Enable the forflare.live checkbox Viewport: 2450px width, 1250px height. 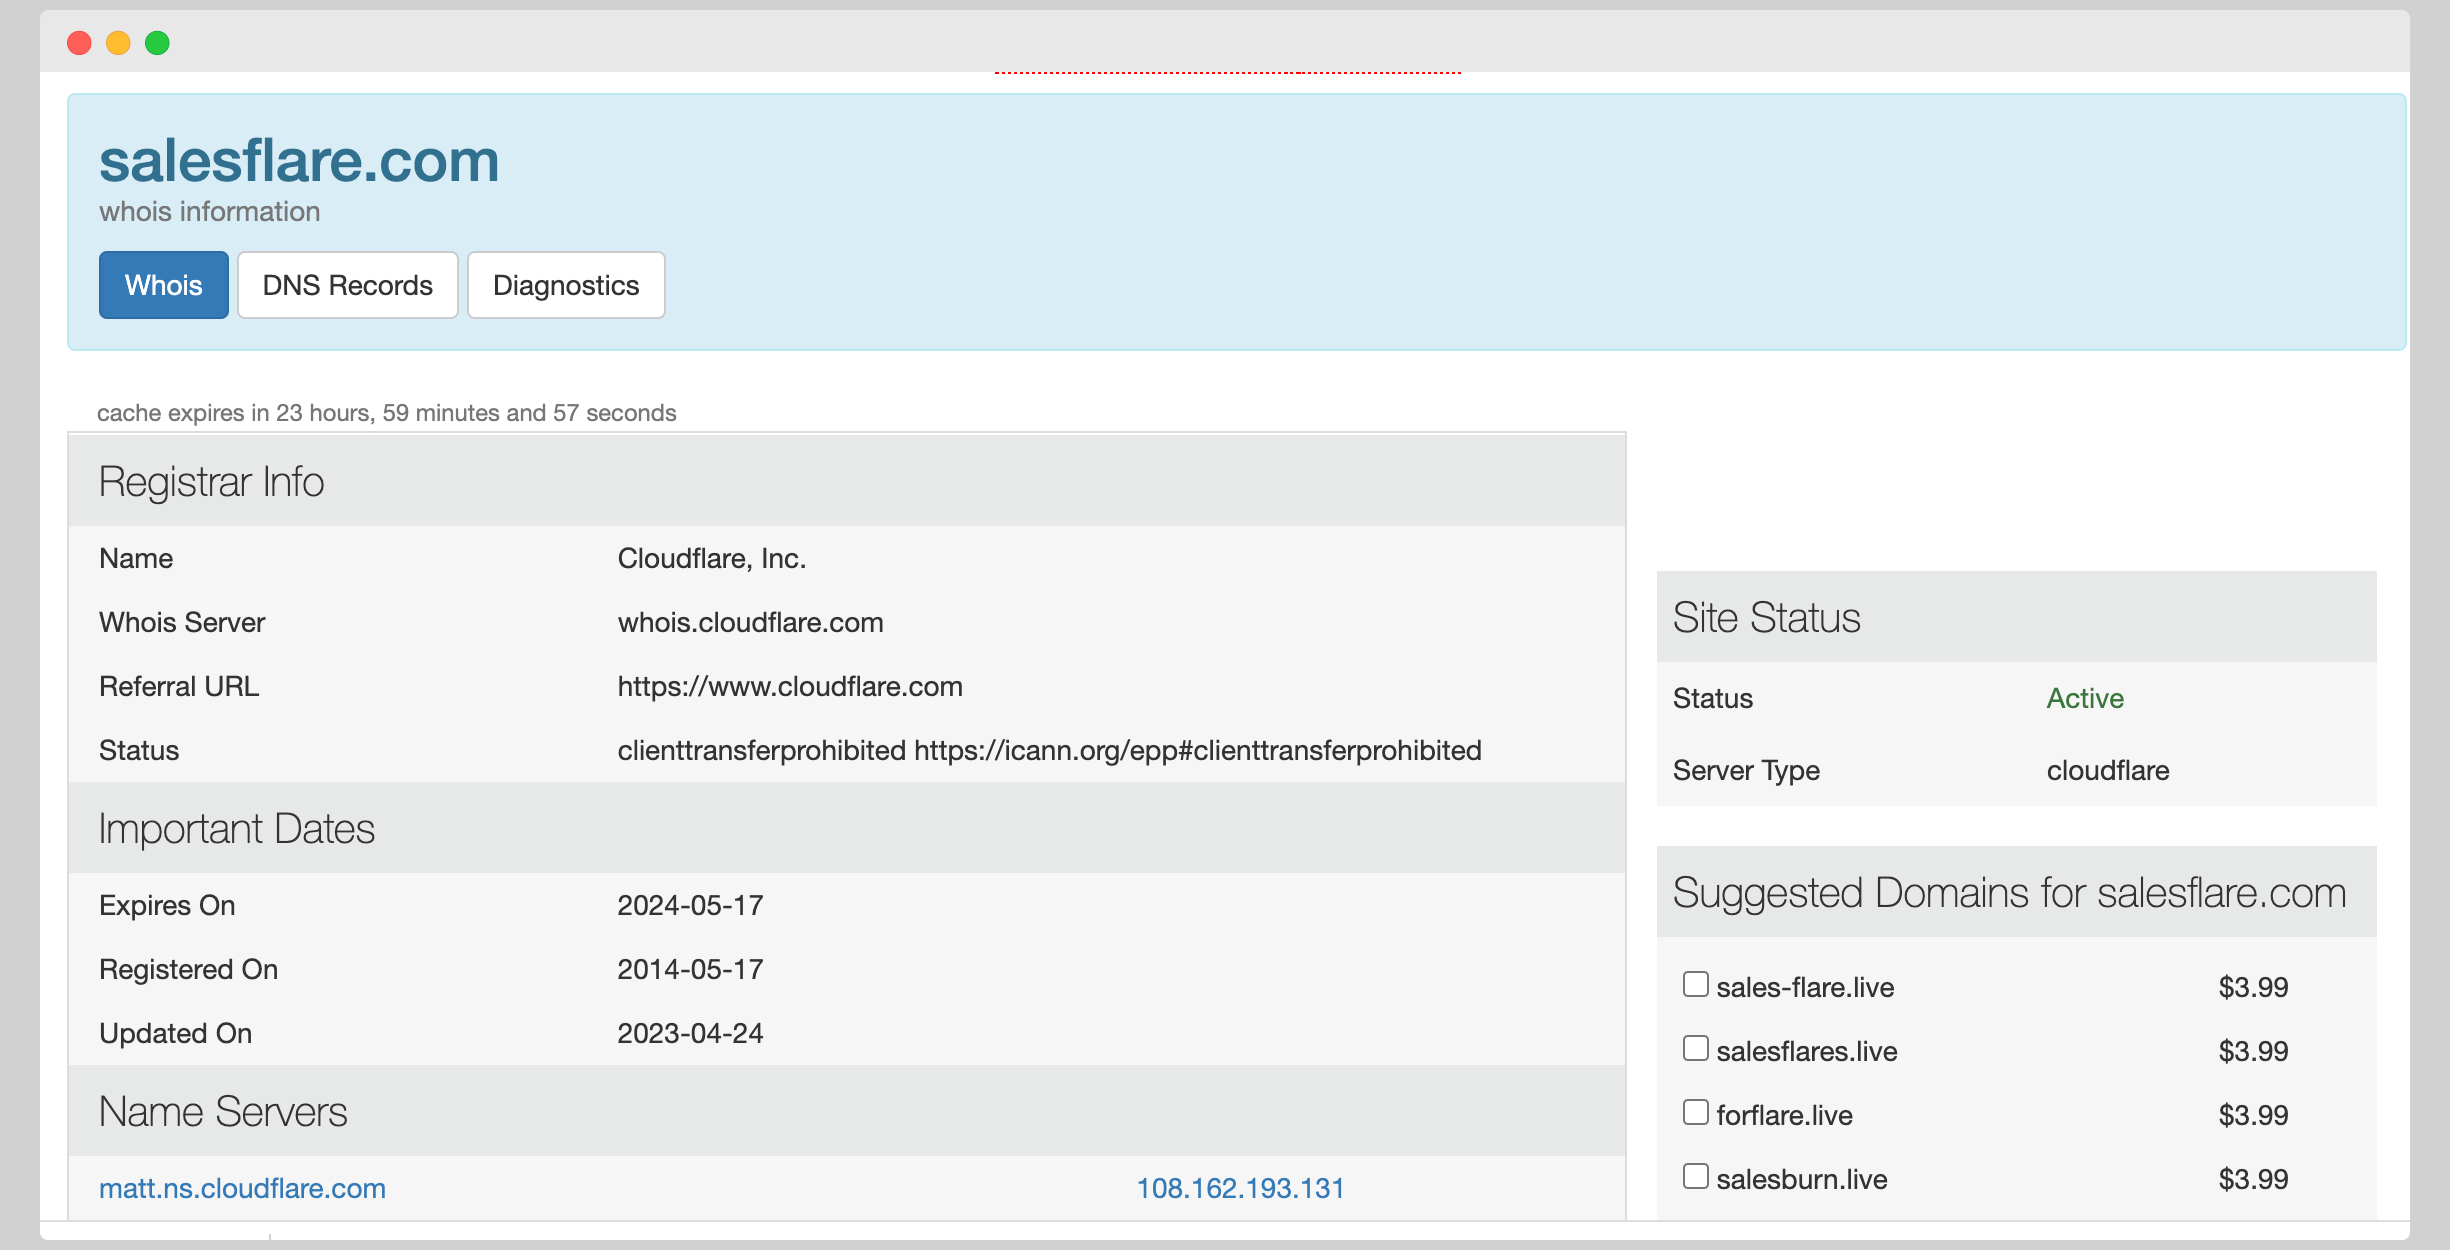(x=1695, y=1112)
